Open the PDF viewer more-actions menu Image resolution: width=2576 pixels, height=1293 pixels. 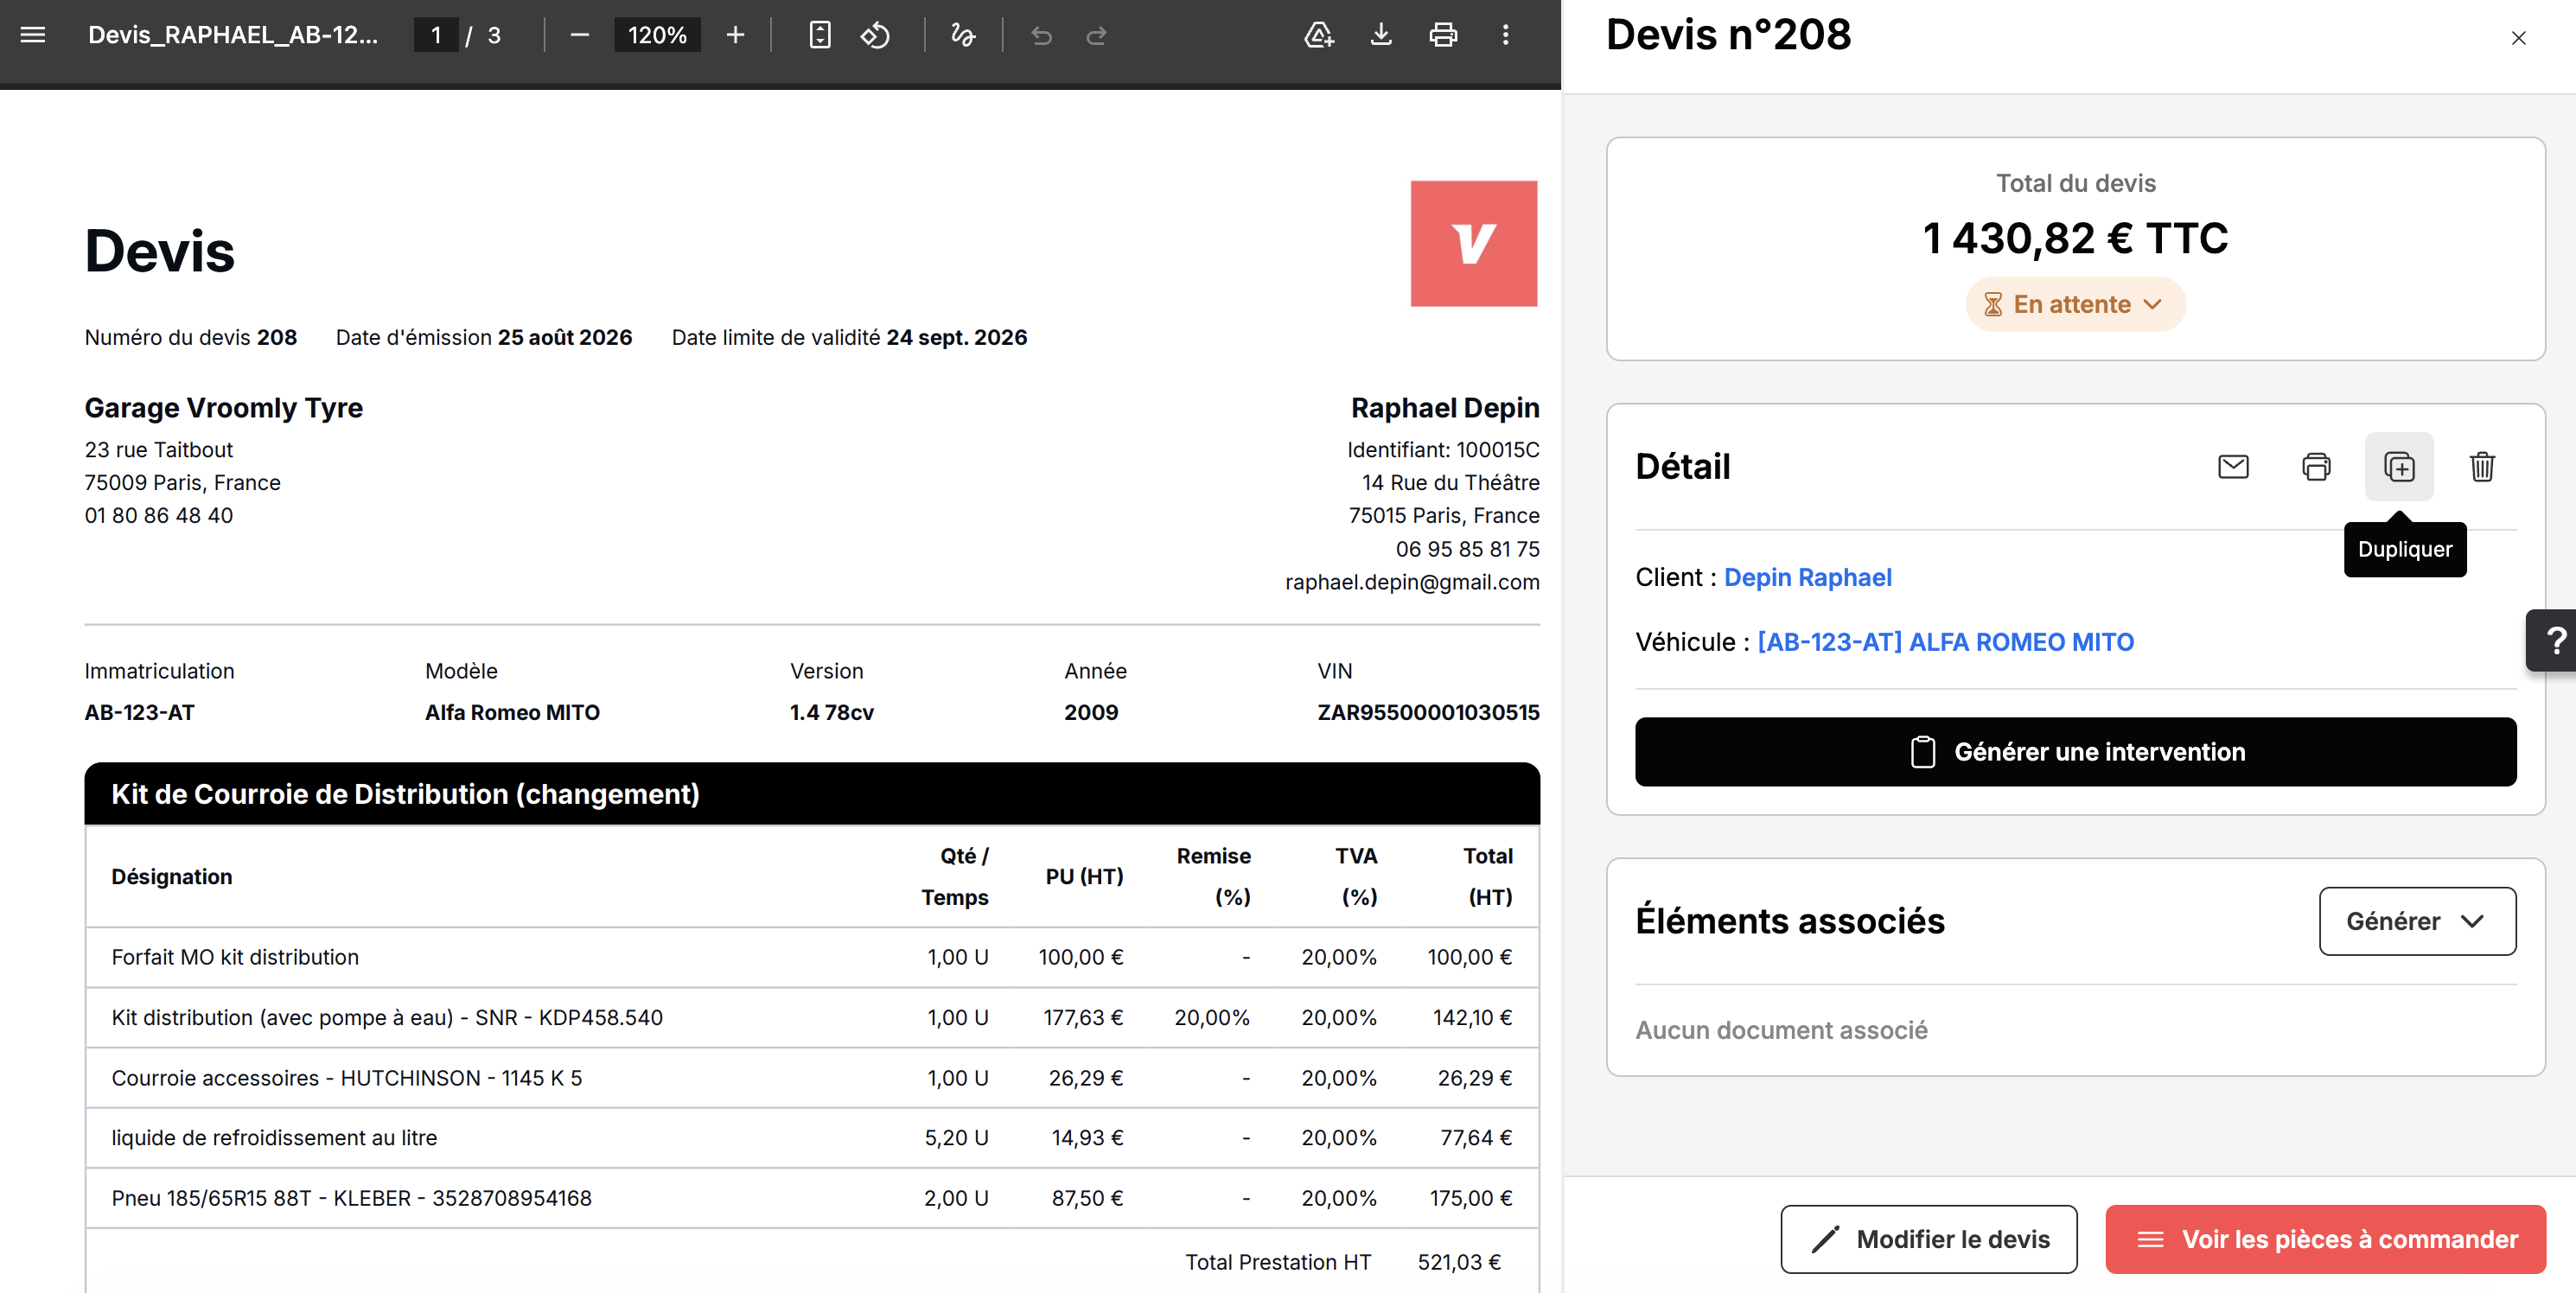(x=1505, y=35)
